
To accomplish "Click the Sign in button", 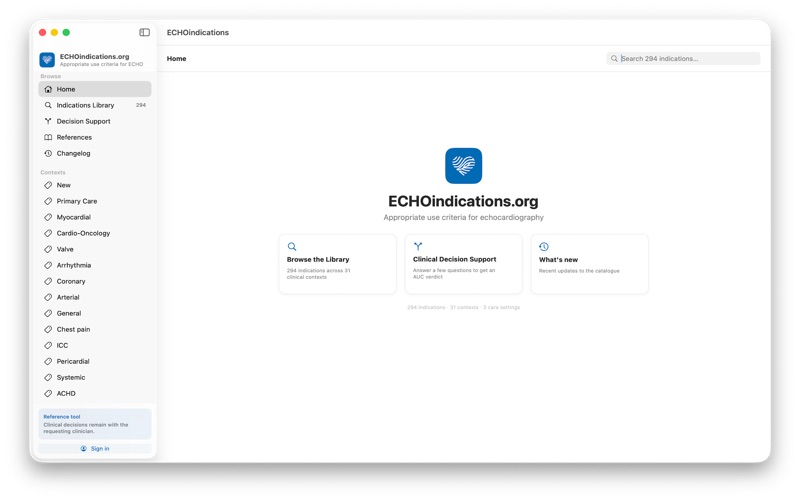I will [x=95, y=448].
